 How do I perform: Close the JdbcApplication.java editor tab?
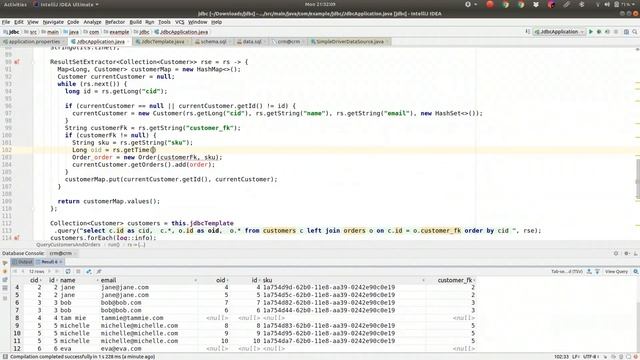(128, 42)
